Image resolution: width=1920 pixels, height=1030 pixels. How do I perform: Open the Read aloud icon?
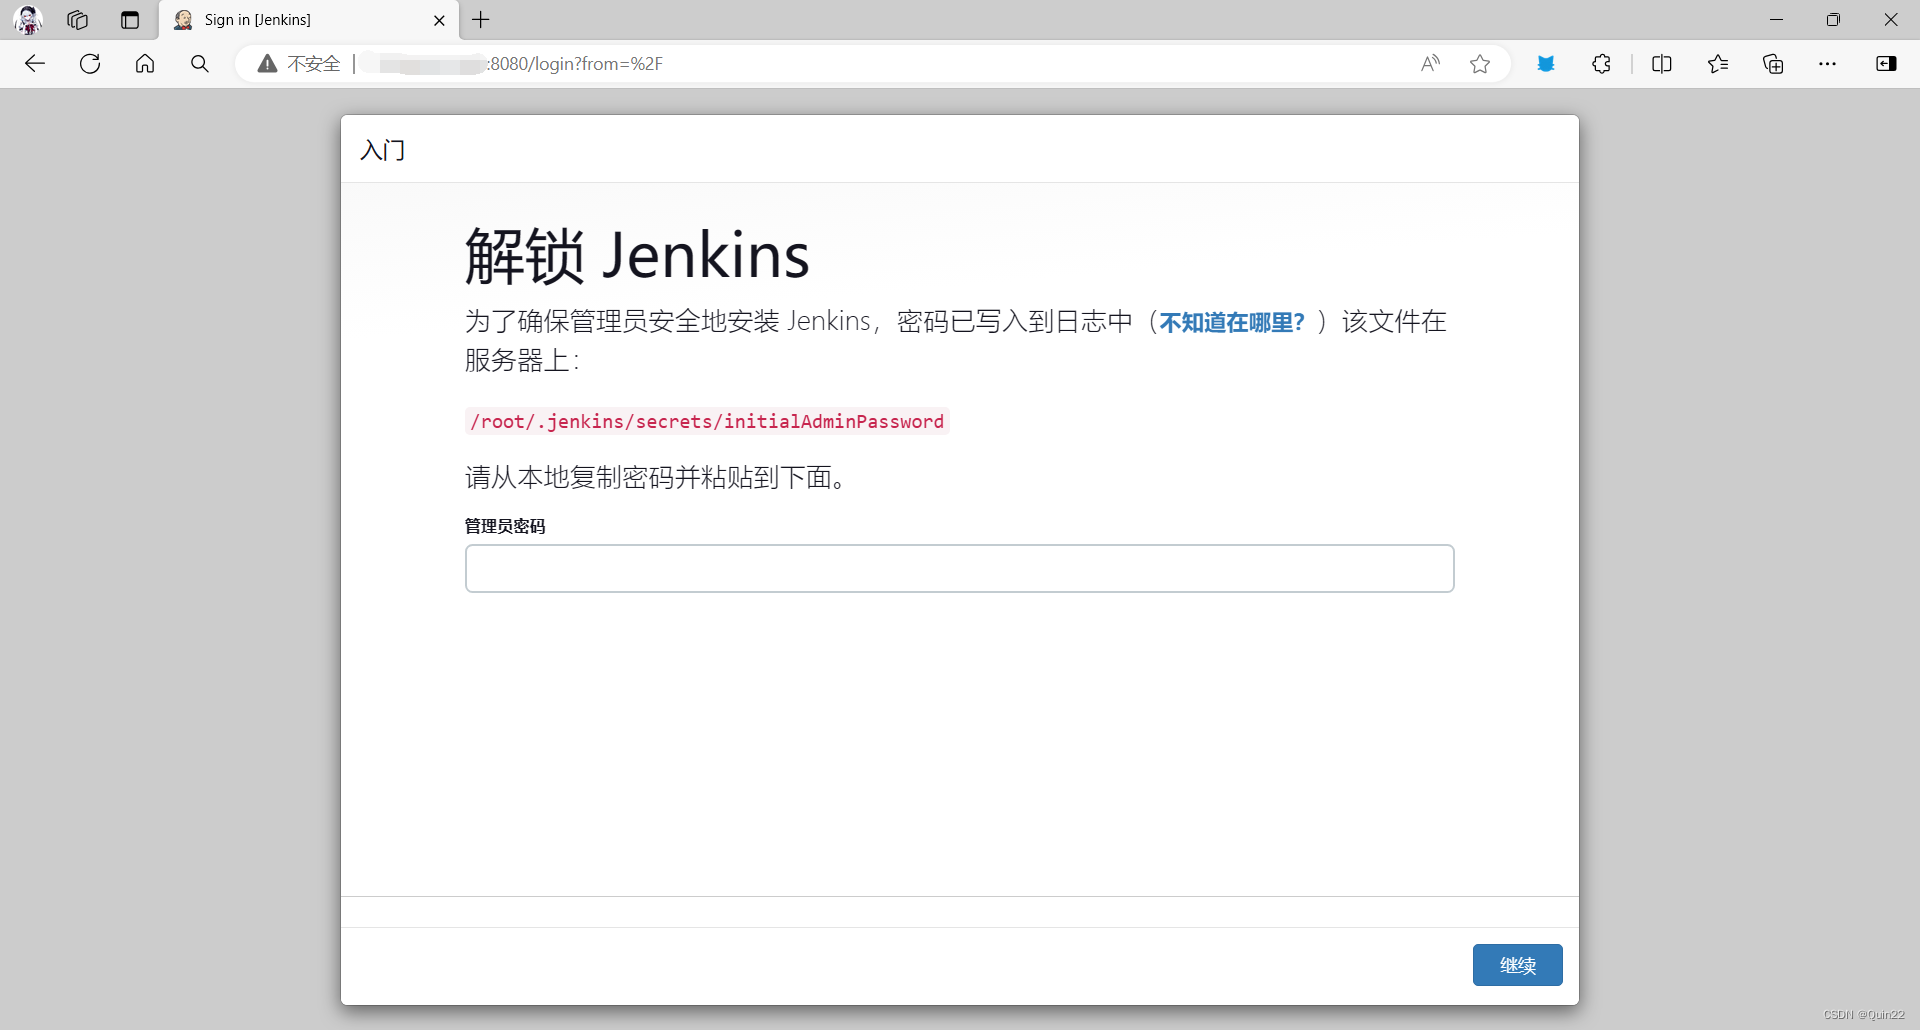(1431, 64)
